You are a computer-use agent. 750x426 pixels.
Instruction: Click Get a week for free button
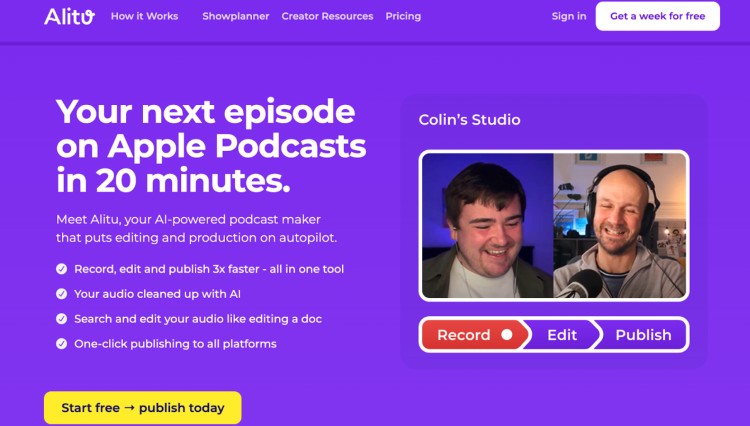click(x=658, y=16)
